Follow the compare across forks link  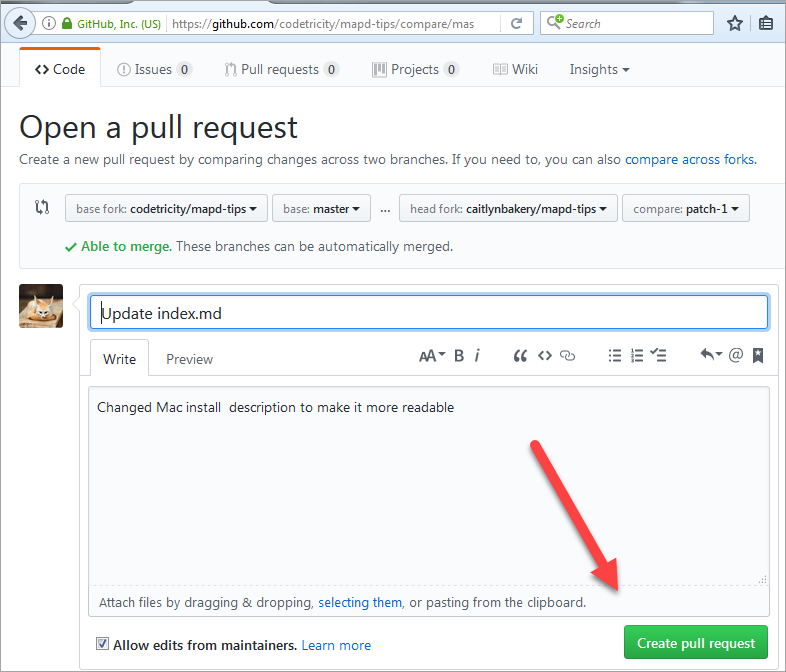(x=689, y=159)
